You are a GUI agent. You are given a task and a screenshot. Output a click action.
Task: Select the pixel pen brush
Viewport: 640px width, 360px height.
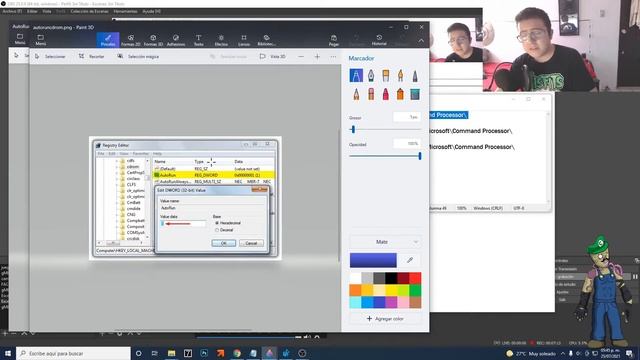point(415,76)
